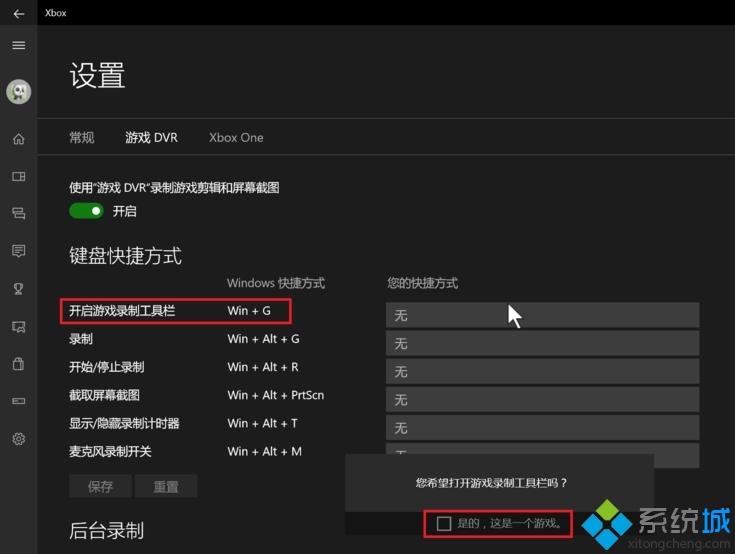This screenshot has width=735, height=554.
Task: Click the Win + Alt + PrtScn text
Action: point(276,395)
